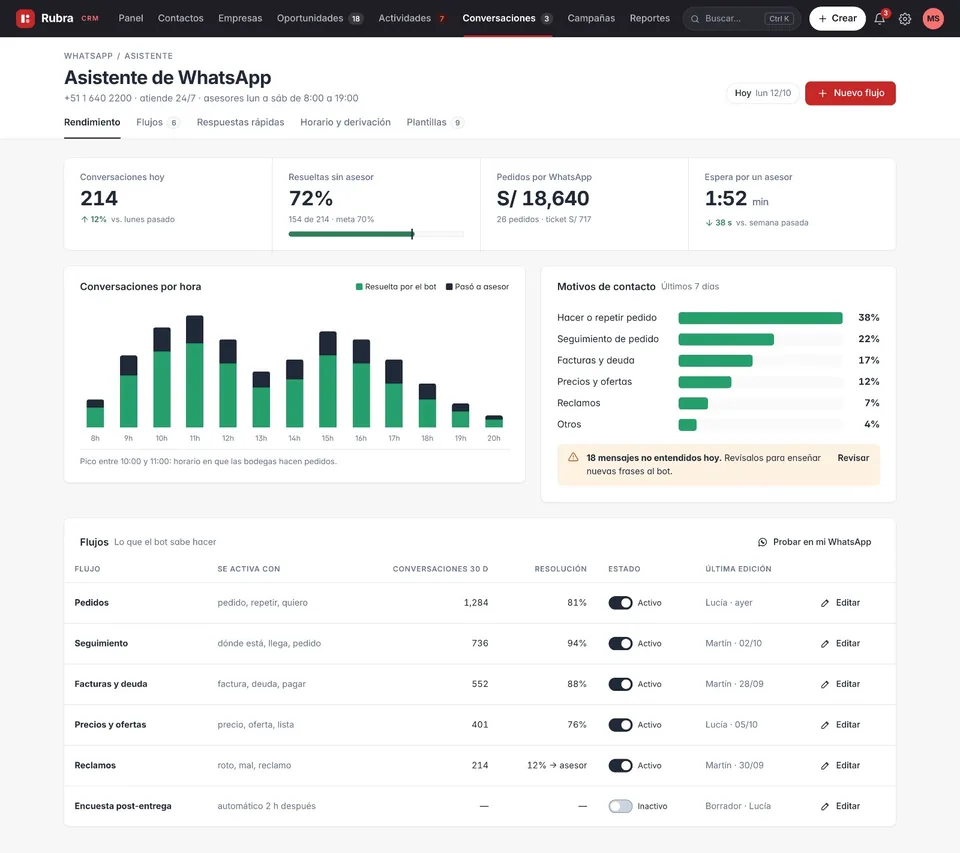Enable the Encuesta post-entrega toggle
This screenshot has height=853, width=960.
click(620, 806)
